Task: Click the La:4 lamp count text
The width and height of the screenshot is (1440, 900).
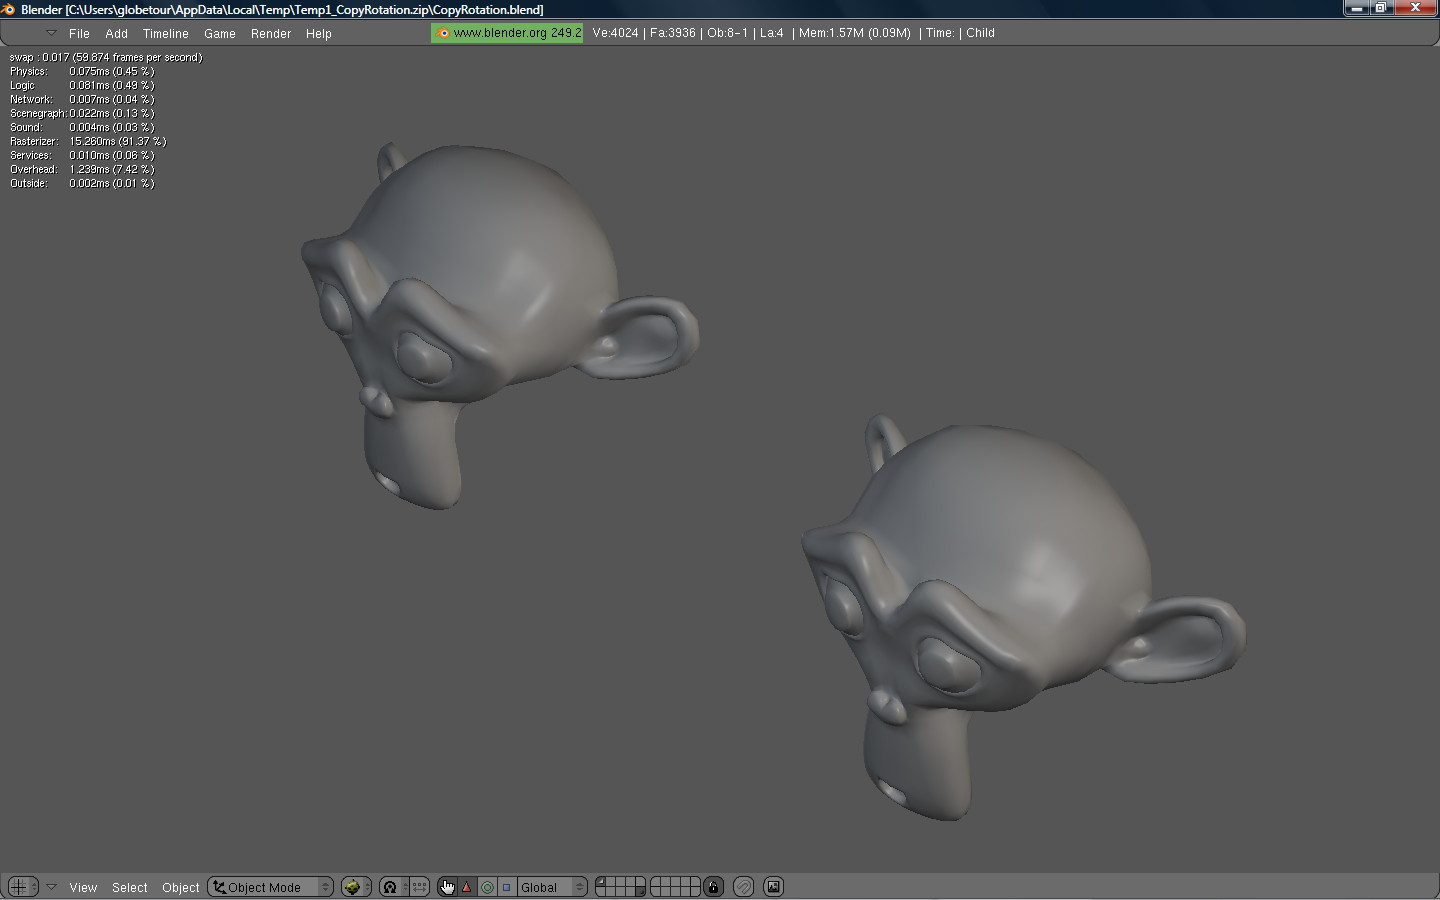Action: click(772, 33)
